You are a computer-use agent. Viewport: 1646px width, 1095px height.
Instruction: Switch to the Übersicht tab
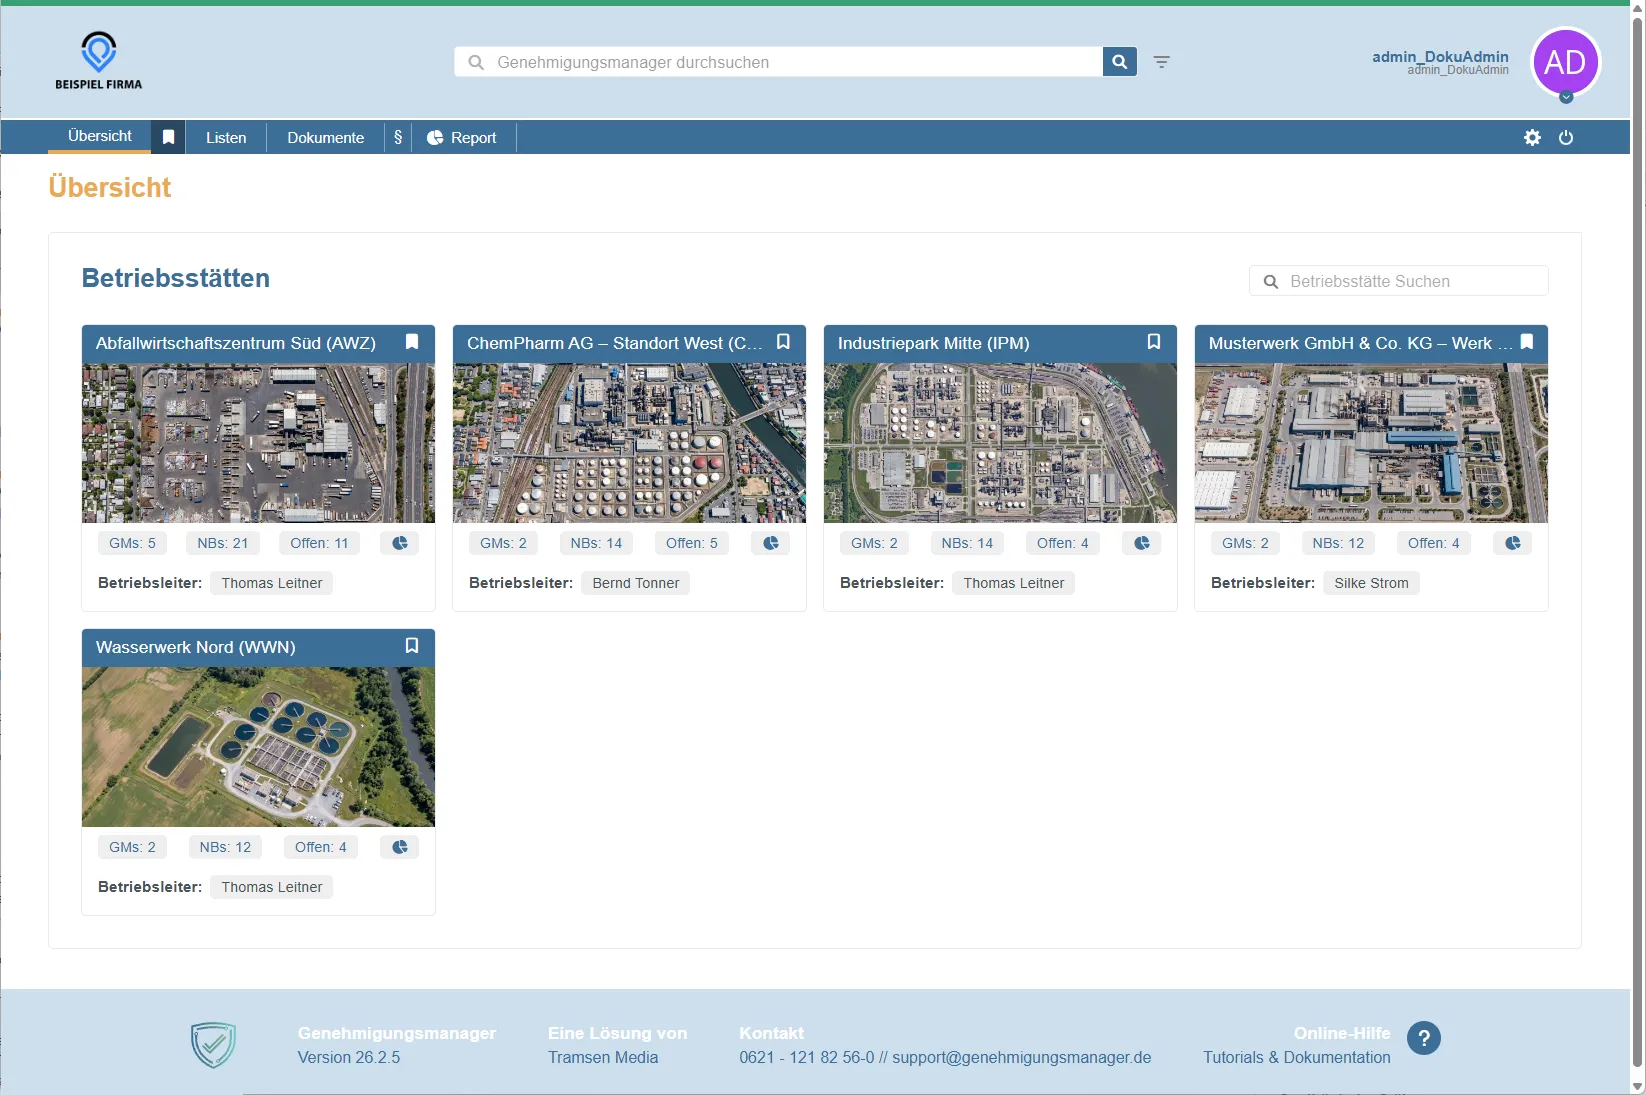100,136
